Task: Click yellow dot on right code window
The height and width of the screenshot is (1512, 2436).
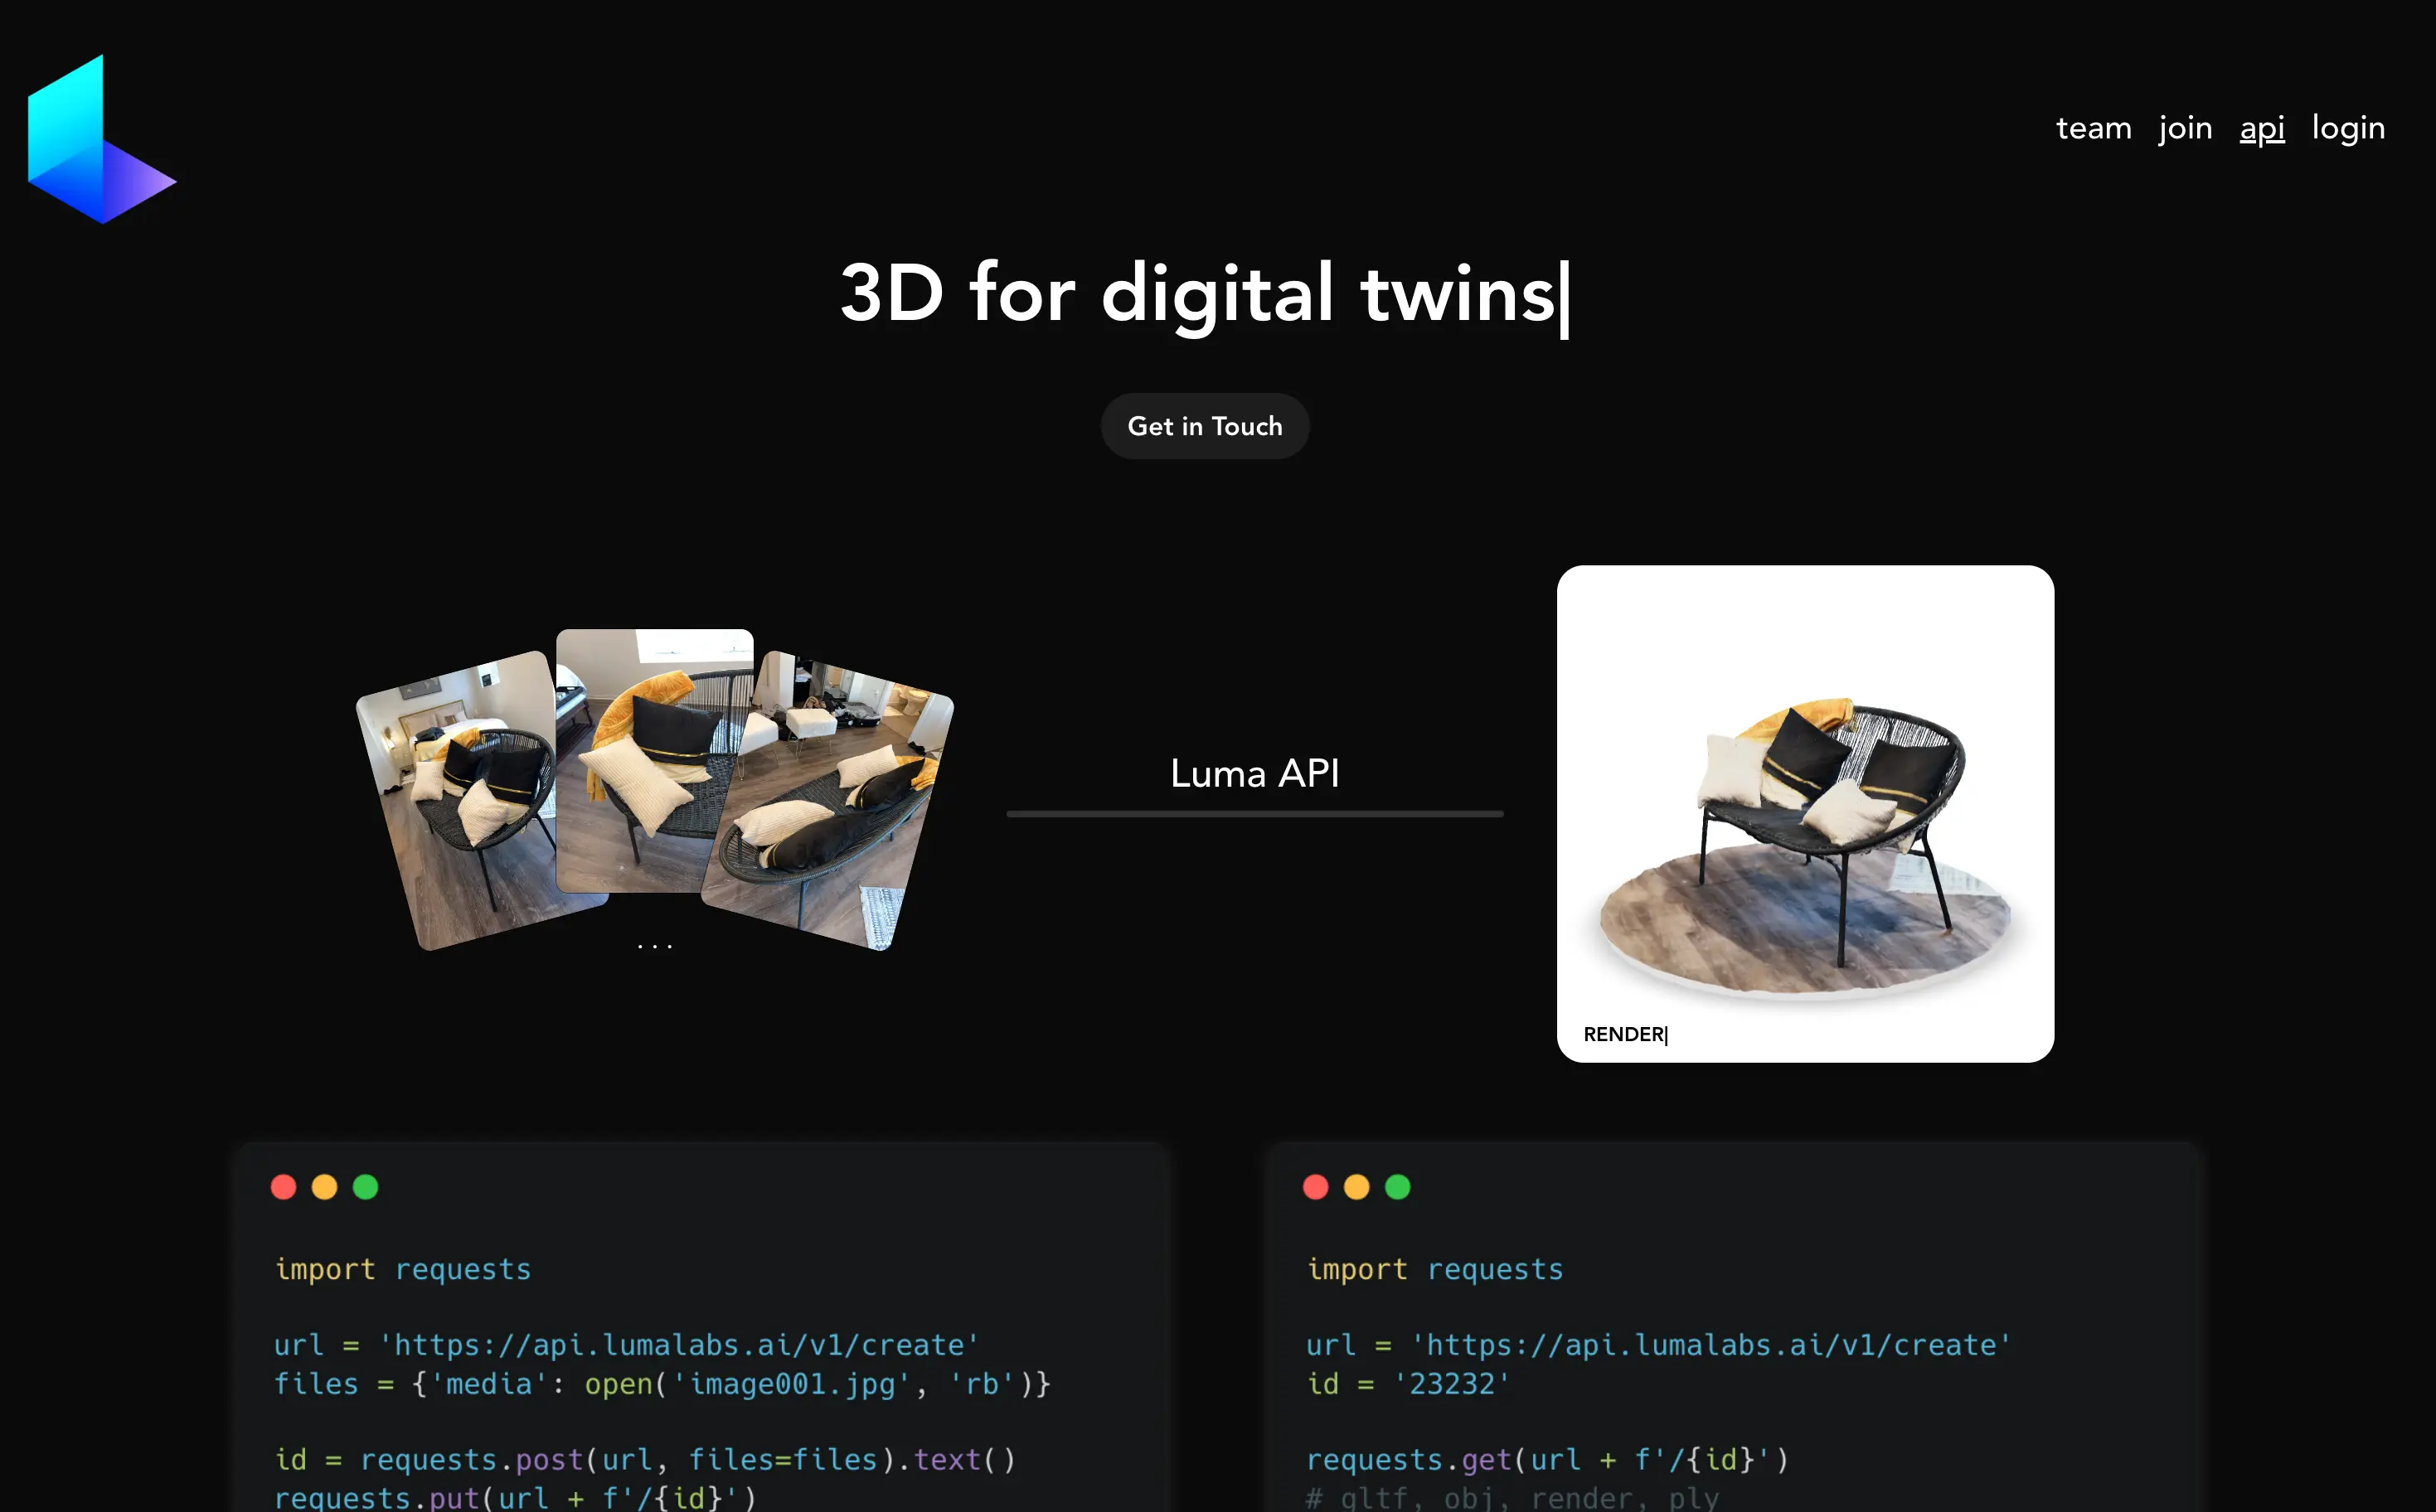Action: pyautogui.click(x=1357, y=1187)
